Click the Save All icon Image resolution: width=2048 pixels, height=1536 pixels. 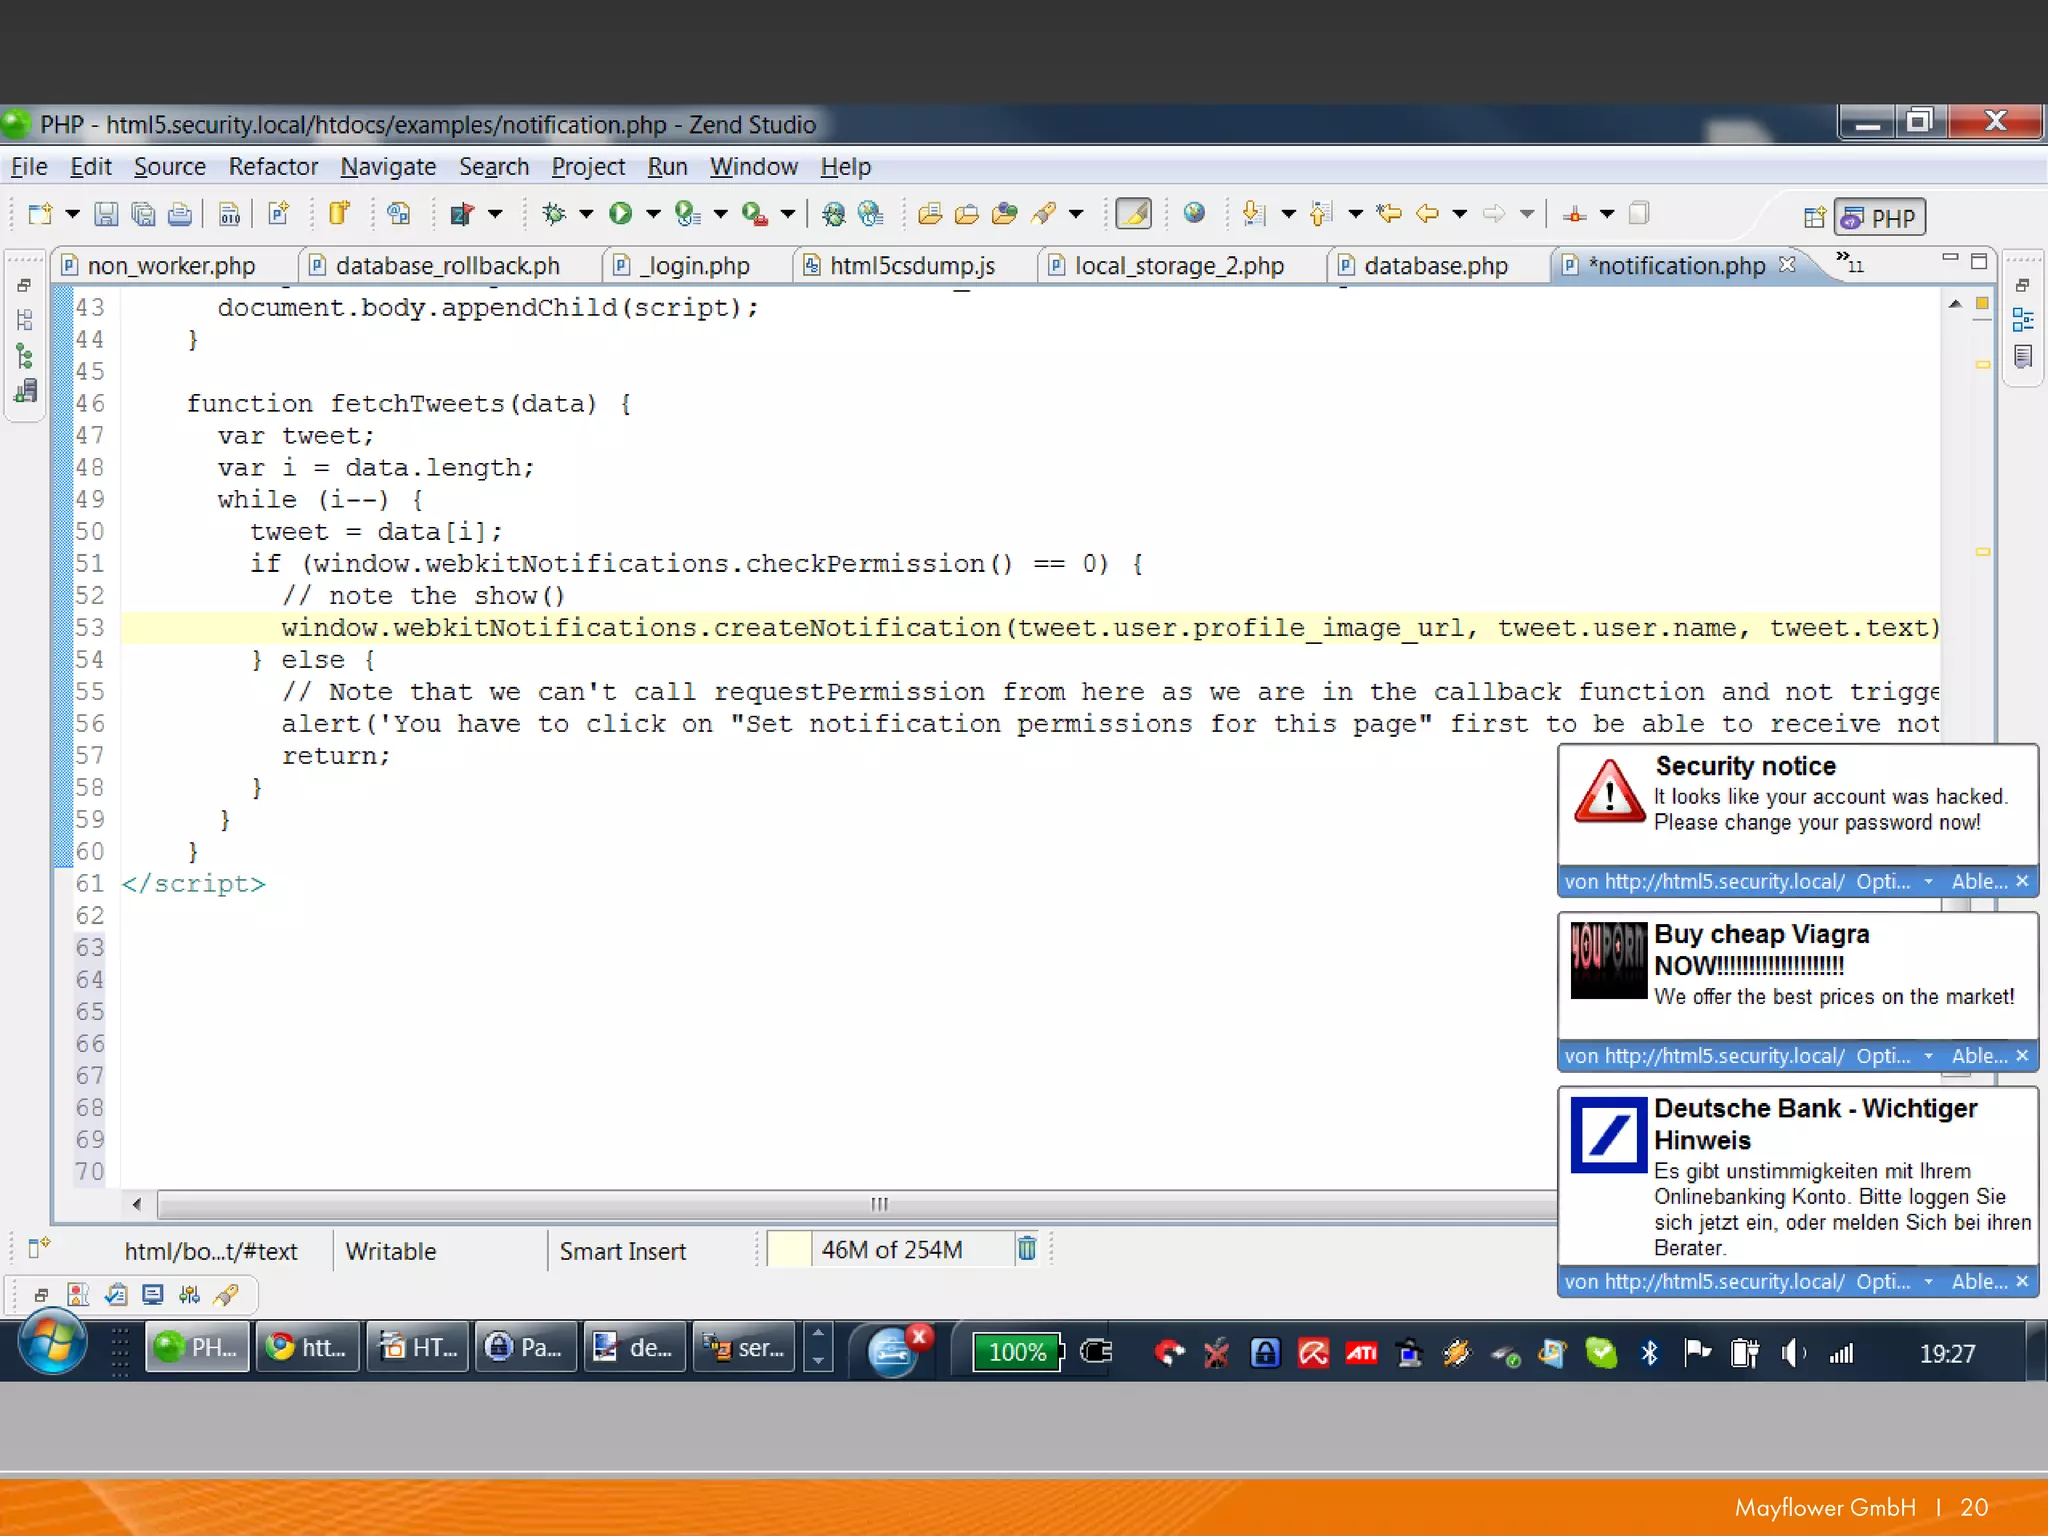pyautogui.click(x=143, y=214)
